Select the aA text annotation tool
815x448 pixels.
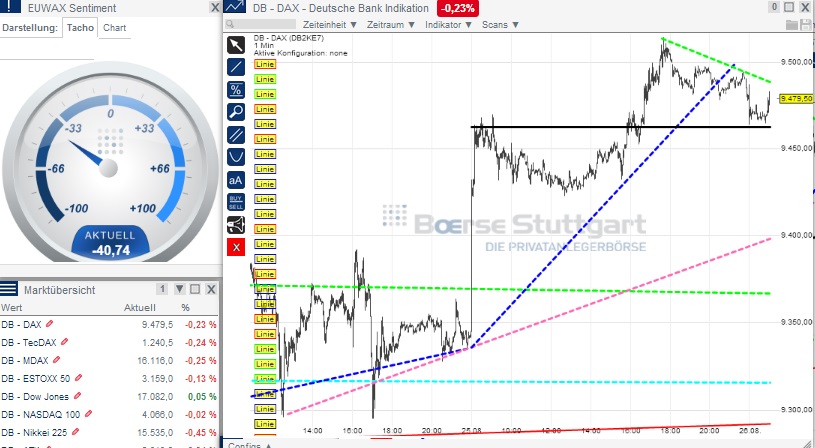click(x=236, y=180)
